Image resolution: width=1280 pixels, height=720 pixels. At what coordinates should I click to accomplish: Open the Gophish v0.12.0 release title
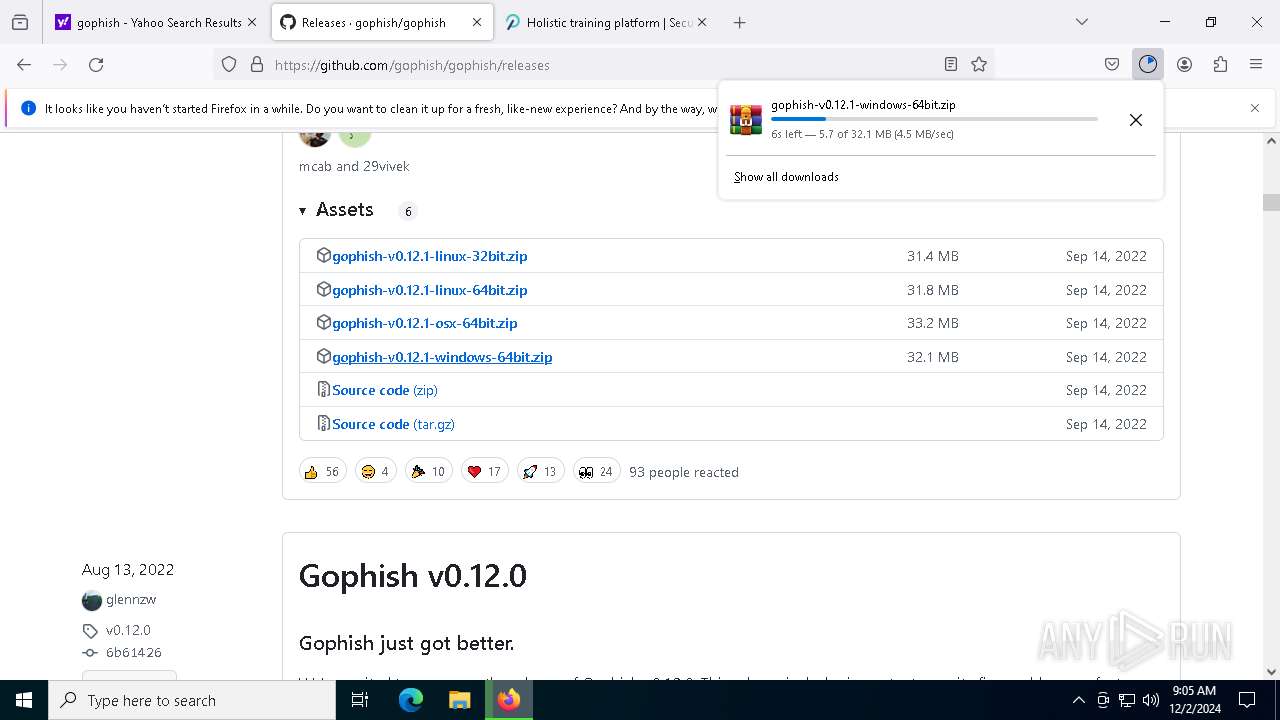[x=412, y=575]
